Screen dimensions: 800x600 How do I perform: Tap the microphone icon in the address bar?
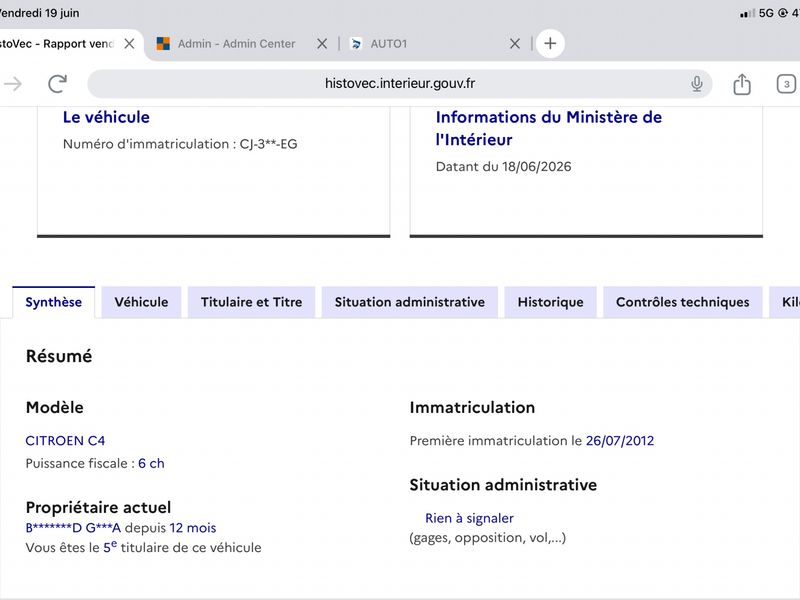(x=697, y=84)
